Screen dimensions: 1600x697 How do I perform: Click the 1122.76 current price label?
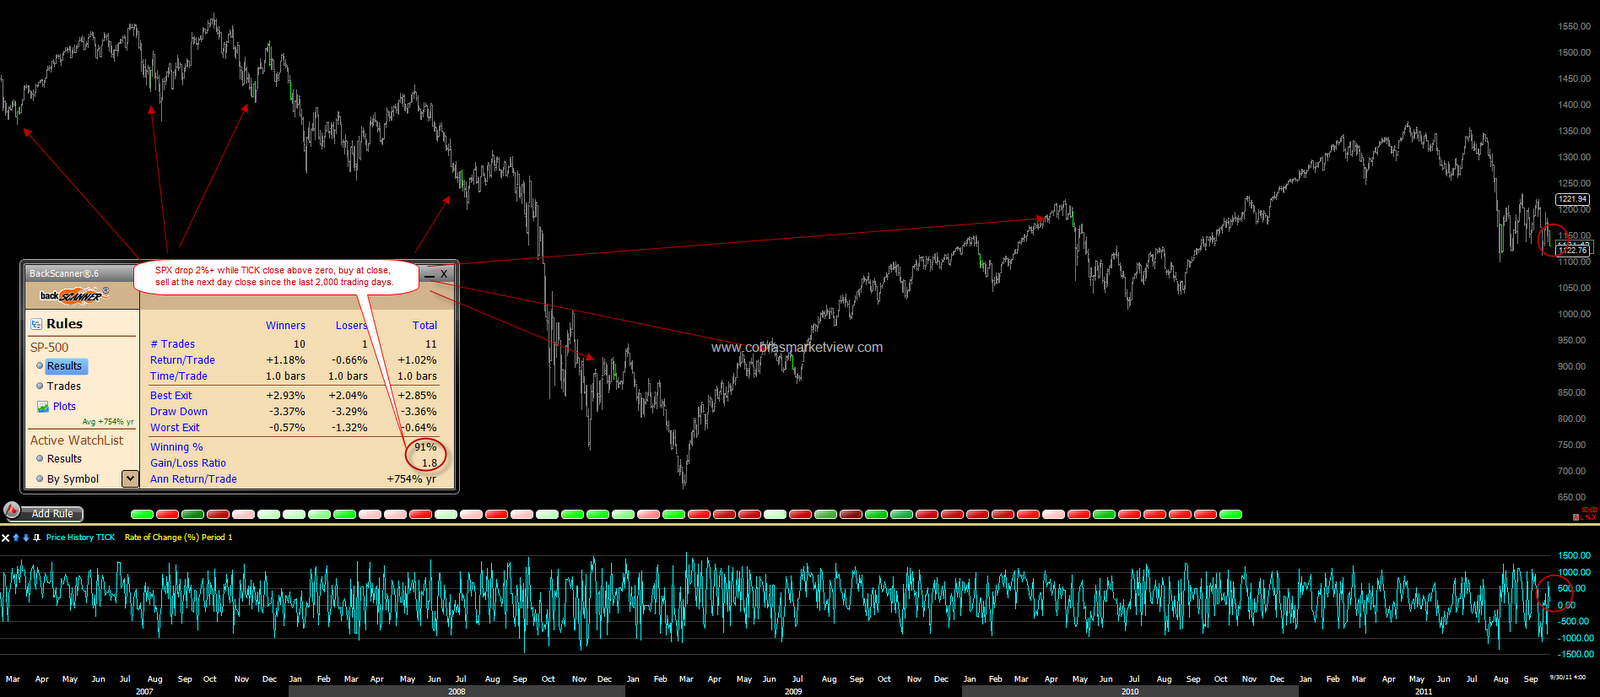pos(1572,250)
